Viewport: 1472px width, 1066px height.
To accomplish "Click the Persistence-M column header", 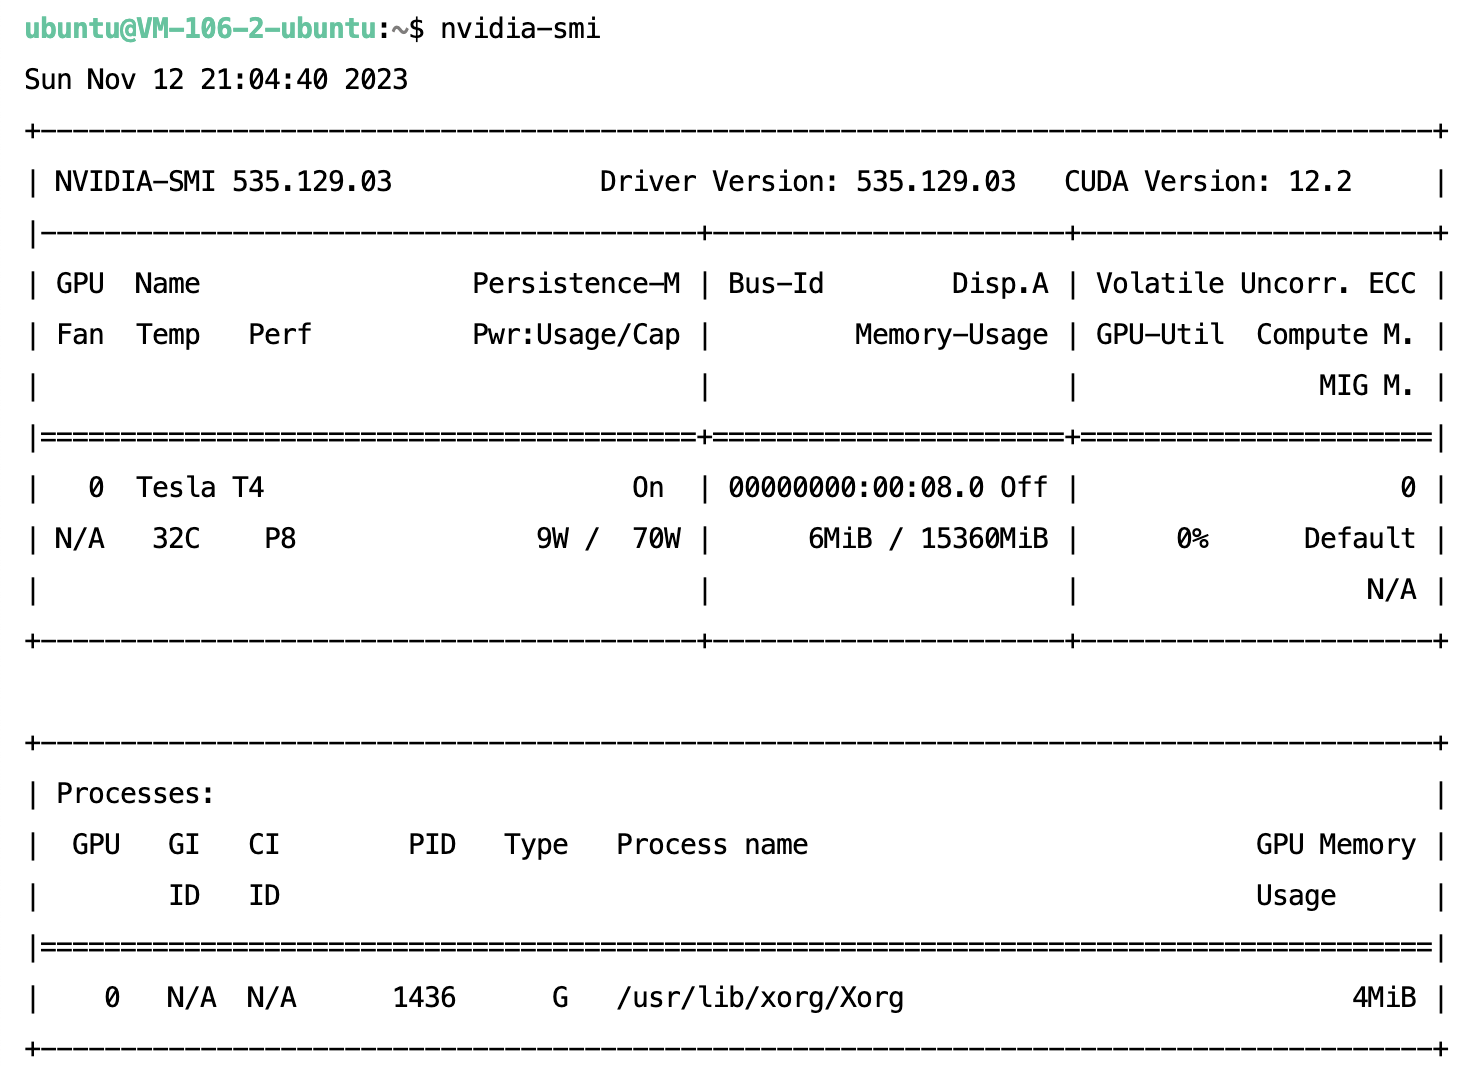I will click(x=576, y=283).
